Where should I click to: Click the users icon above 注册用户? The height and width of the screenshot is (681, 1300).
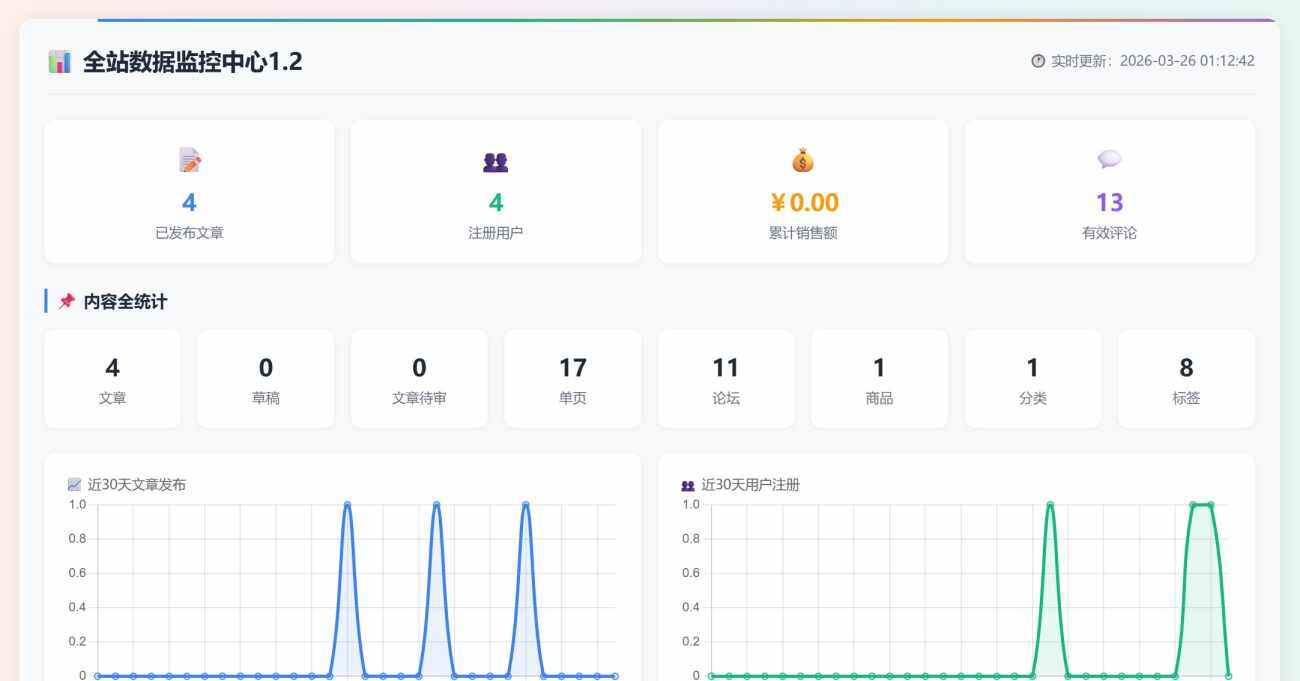pos(497,160)
